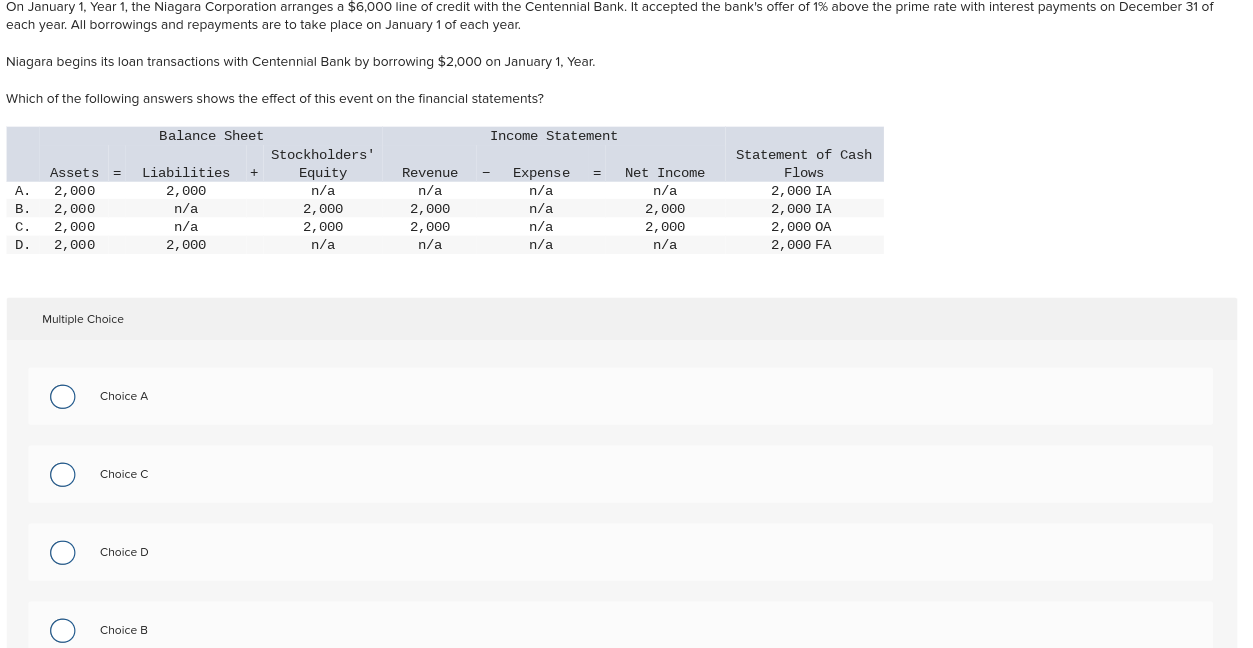Image resolution: width=1253 pixels, height=648 pixels.
Task: Select the Choice D radio button
Action: point(62,552)
